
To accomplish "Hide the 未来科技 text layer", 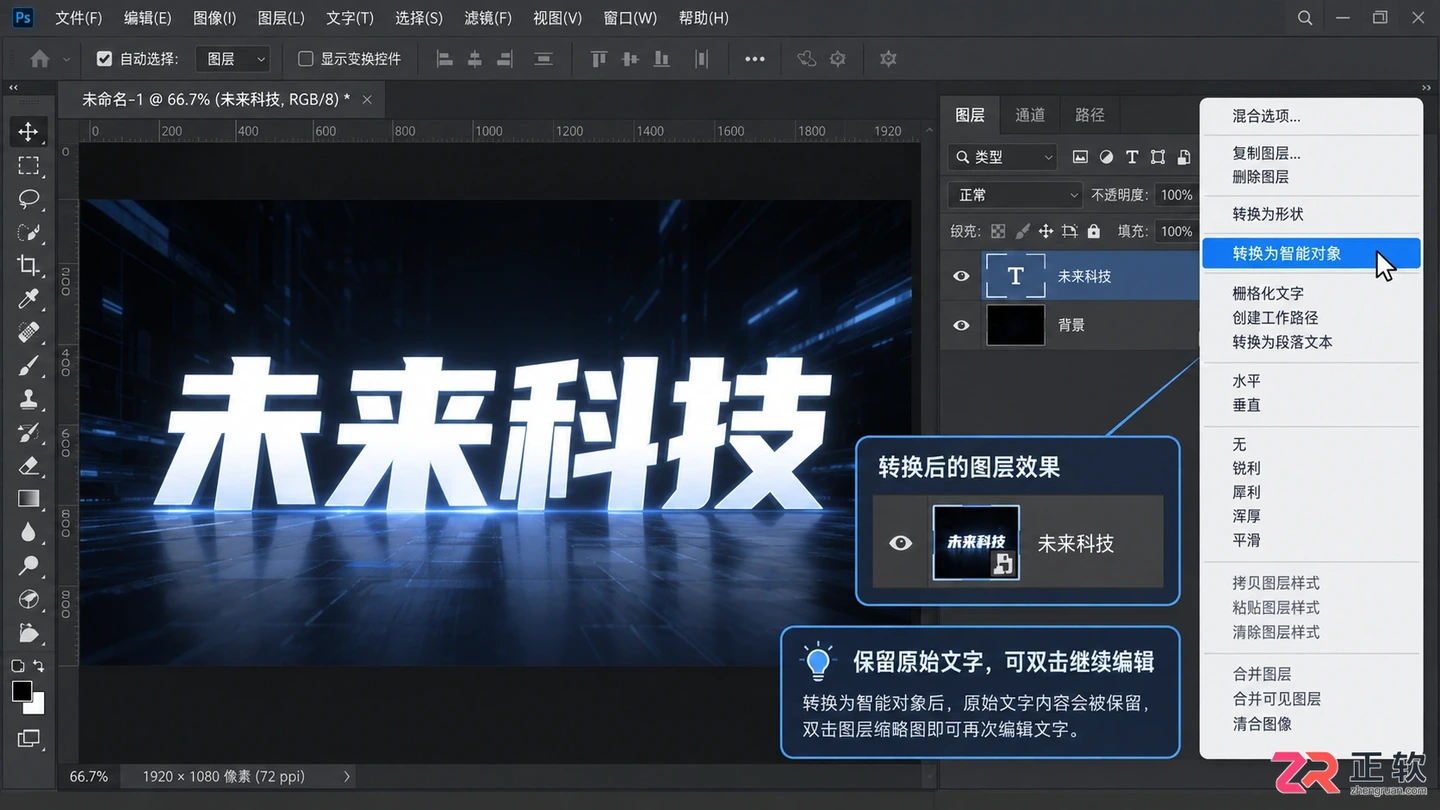I will coord(961,276).
